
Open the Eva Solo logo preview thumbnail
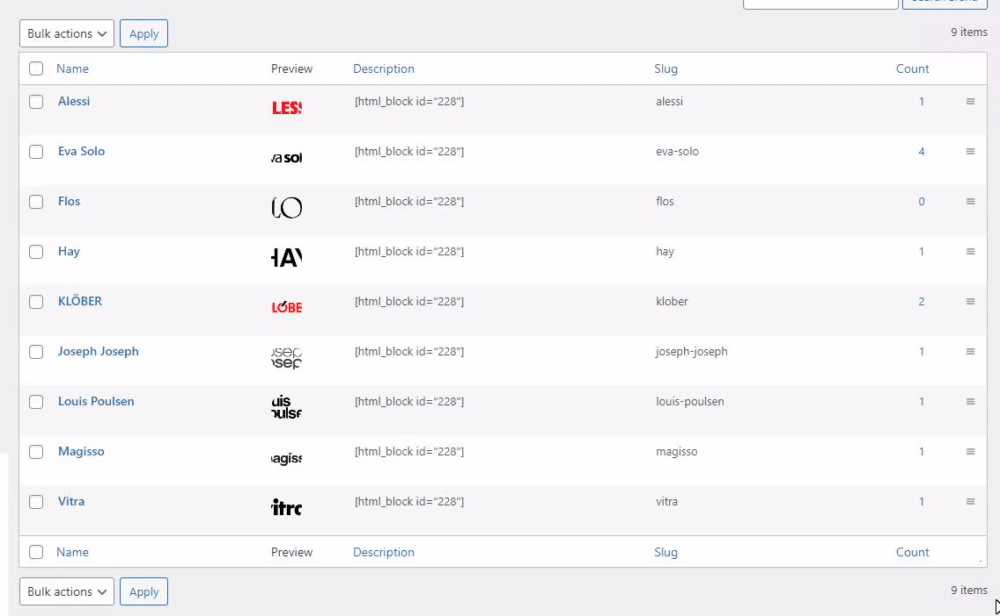(x=286, y=158)
